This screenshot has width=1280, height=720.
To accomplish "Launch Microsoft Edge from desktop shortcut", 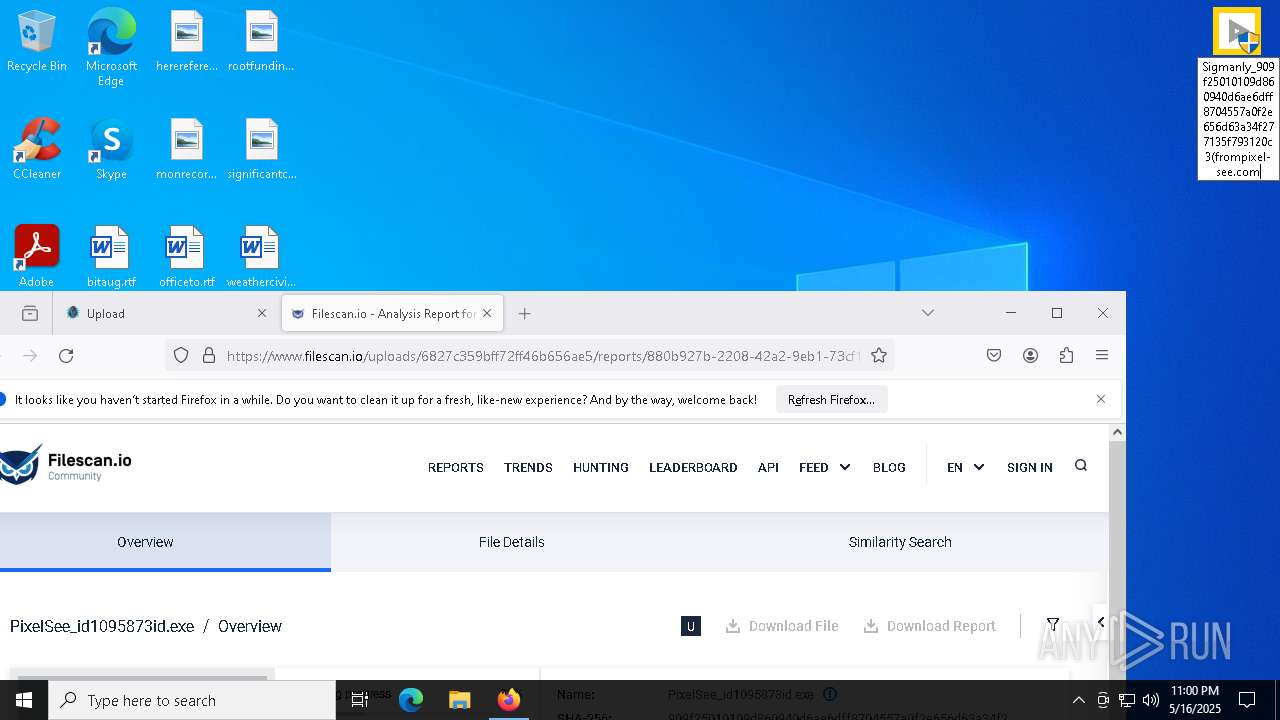I will point(111,48).
